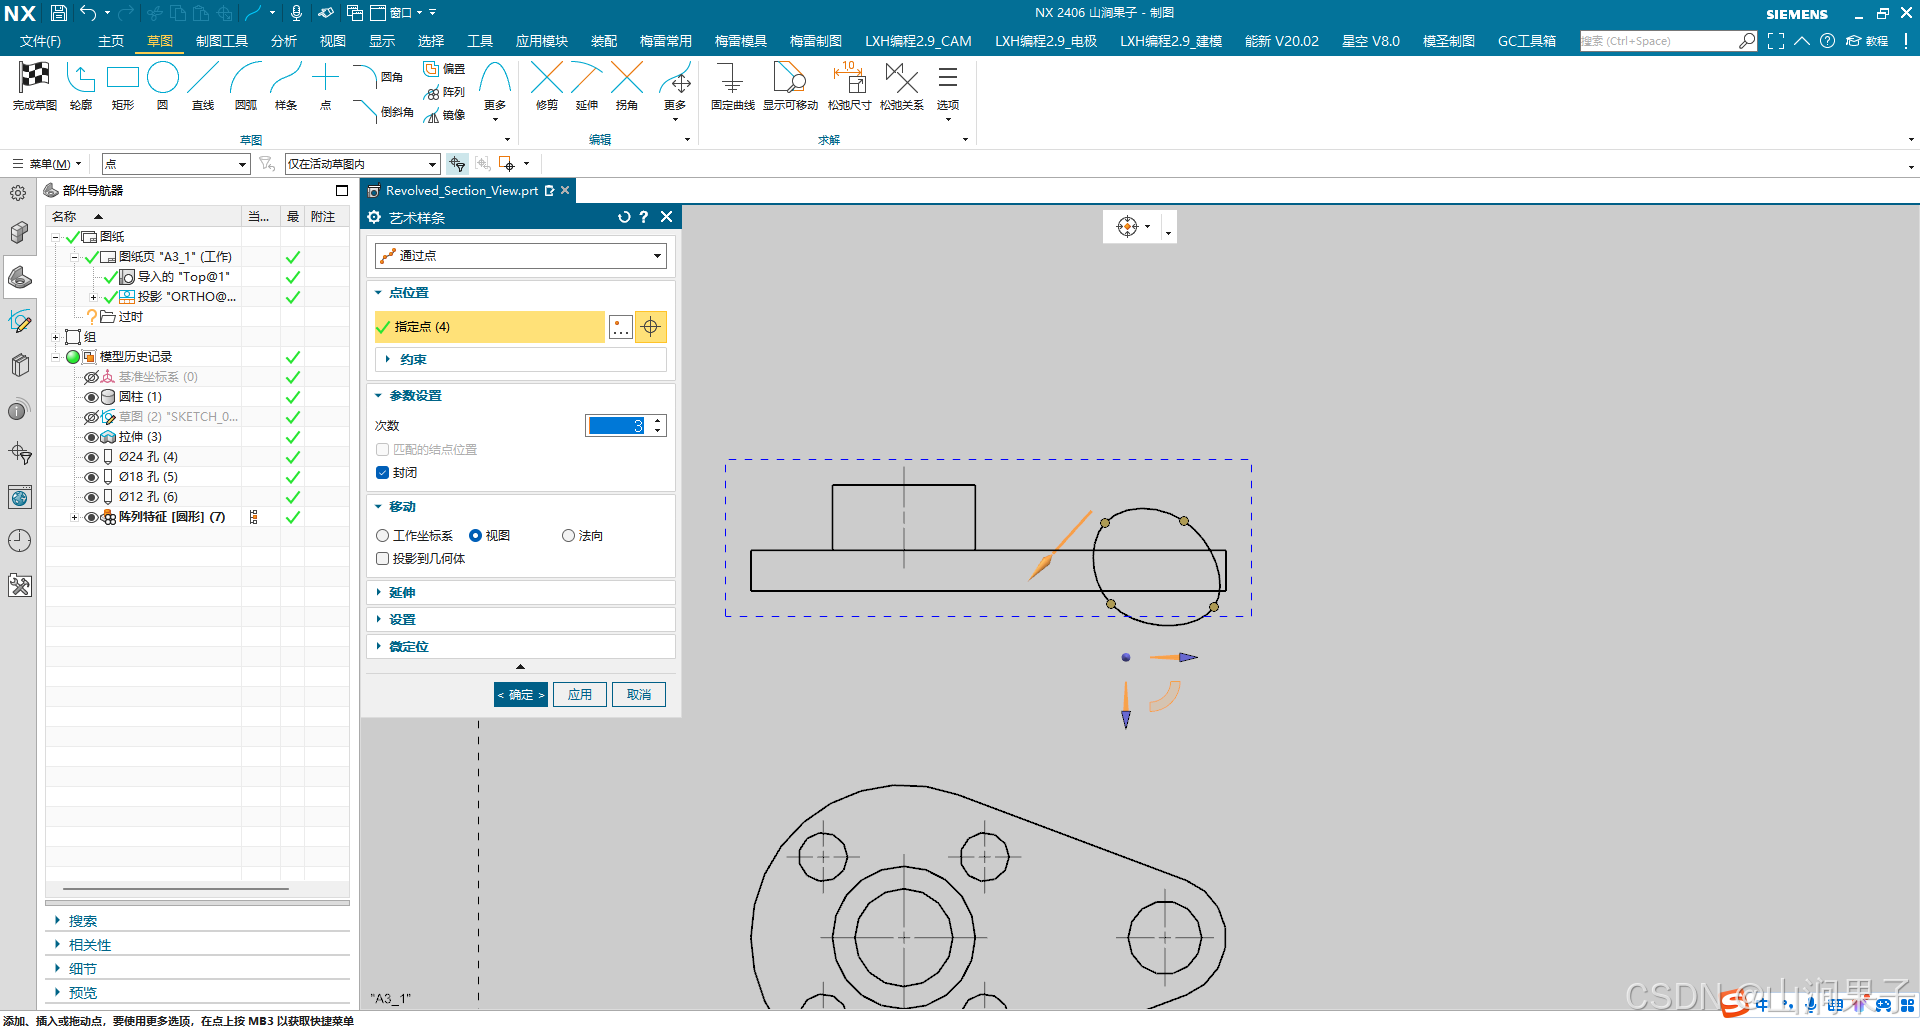This screenshot has height=1029, width=1920.
Task: Choose the Chamfer (倒斜角) tool
Action: pos(384,111)
